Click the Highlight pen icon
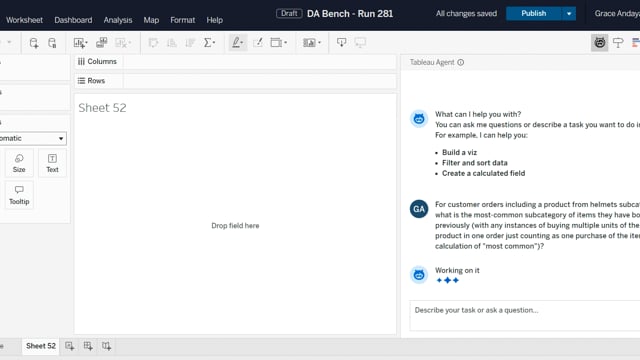640x360 pixels. coord(236,42)
